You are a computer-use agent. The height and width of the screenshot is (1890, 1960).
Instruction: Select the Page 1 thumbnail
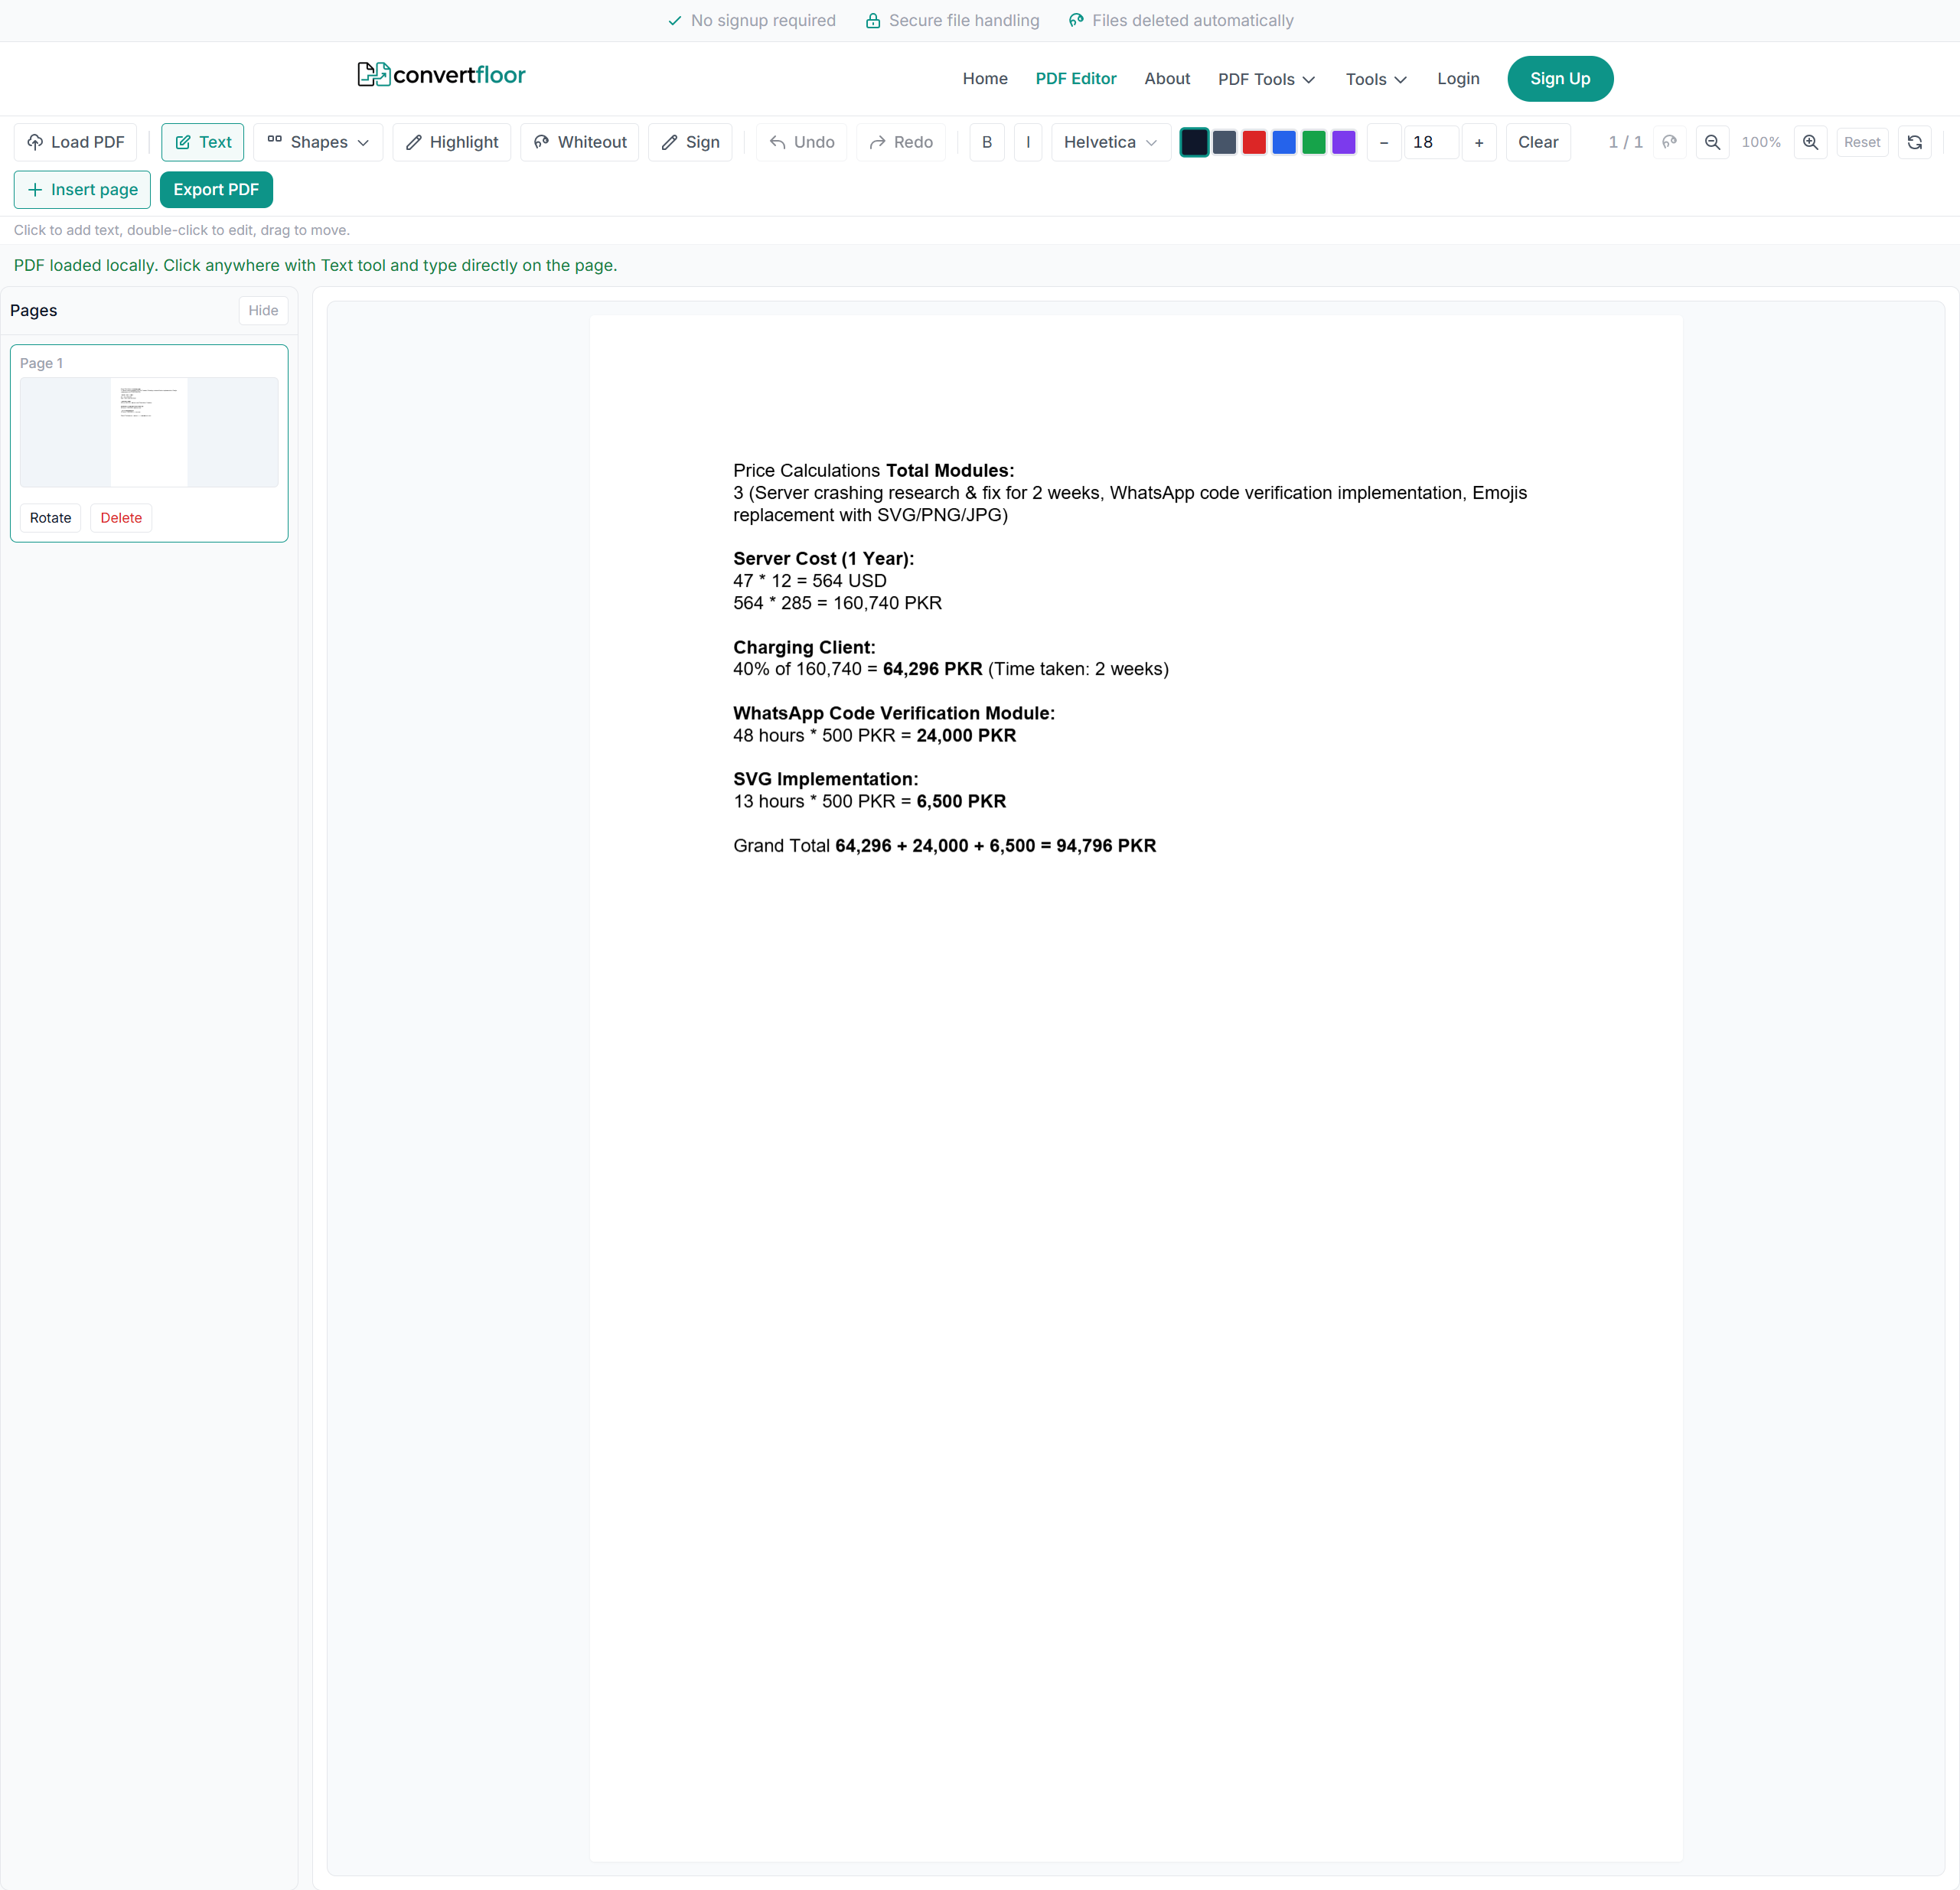click(149, 432)
